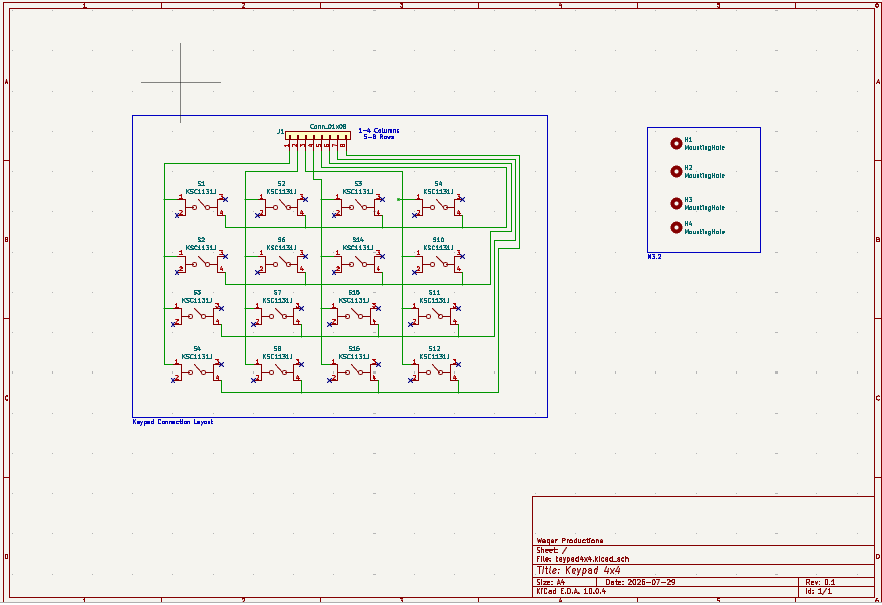Select switch symbol S1
This screenshot has height=605, width=882.
[201, 207]
